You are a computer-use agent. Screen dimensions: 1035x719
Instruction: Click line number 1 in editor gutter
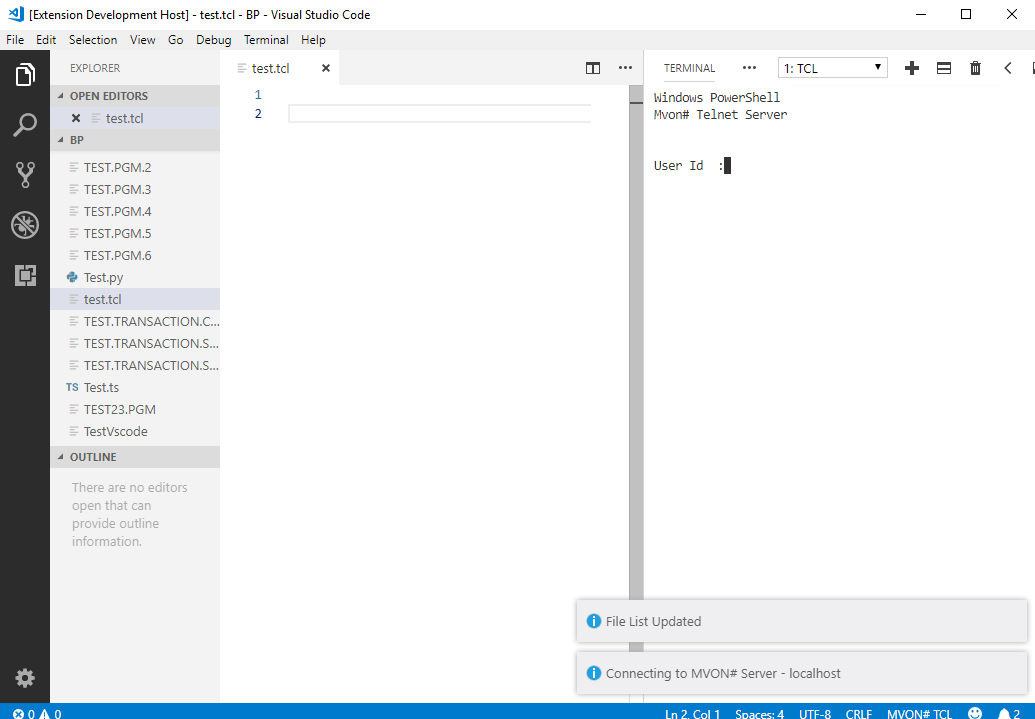258,94
